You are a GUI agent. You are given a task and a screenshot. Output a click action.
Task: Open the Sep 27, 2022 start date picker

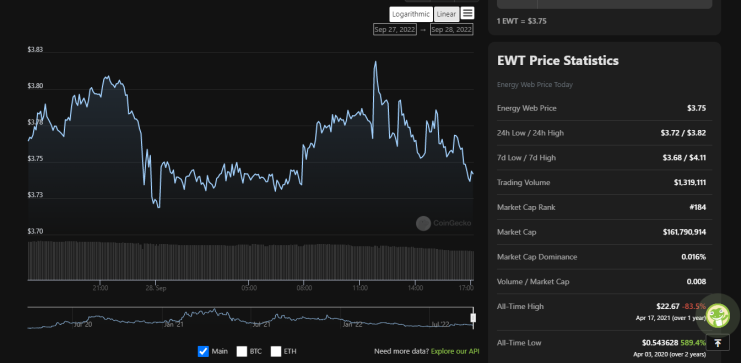point(395,29)
